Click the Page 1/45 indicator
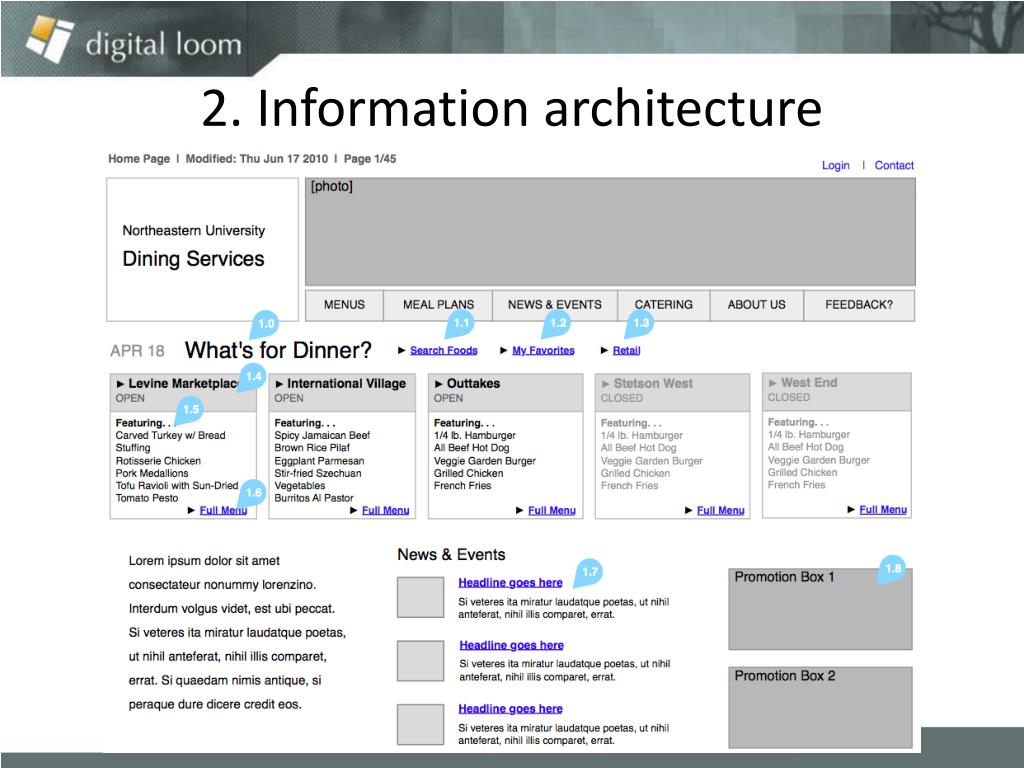Viewport: 1024px width, 768px height. click(370, 159)
